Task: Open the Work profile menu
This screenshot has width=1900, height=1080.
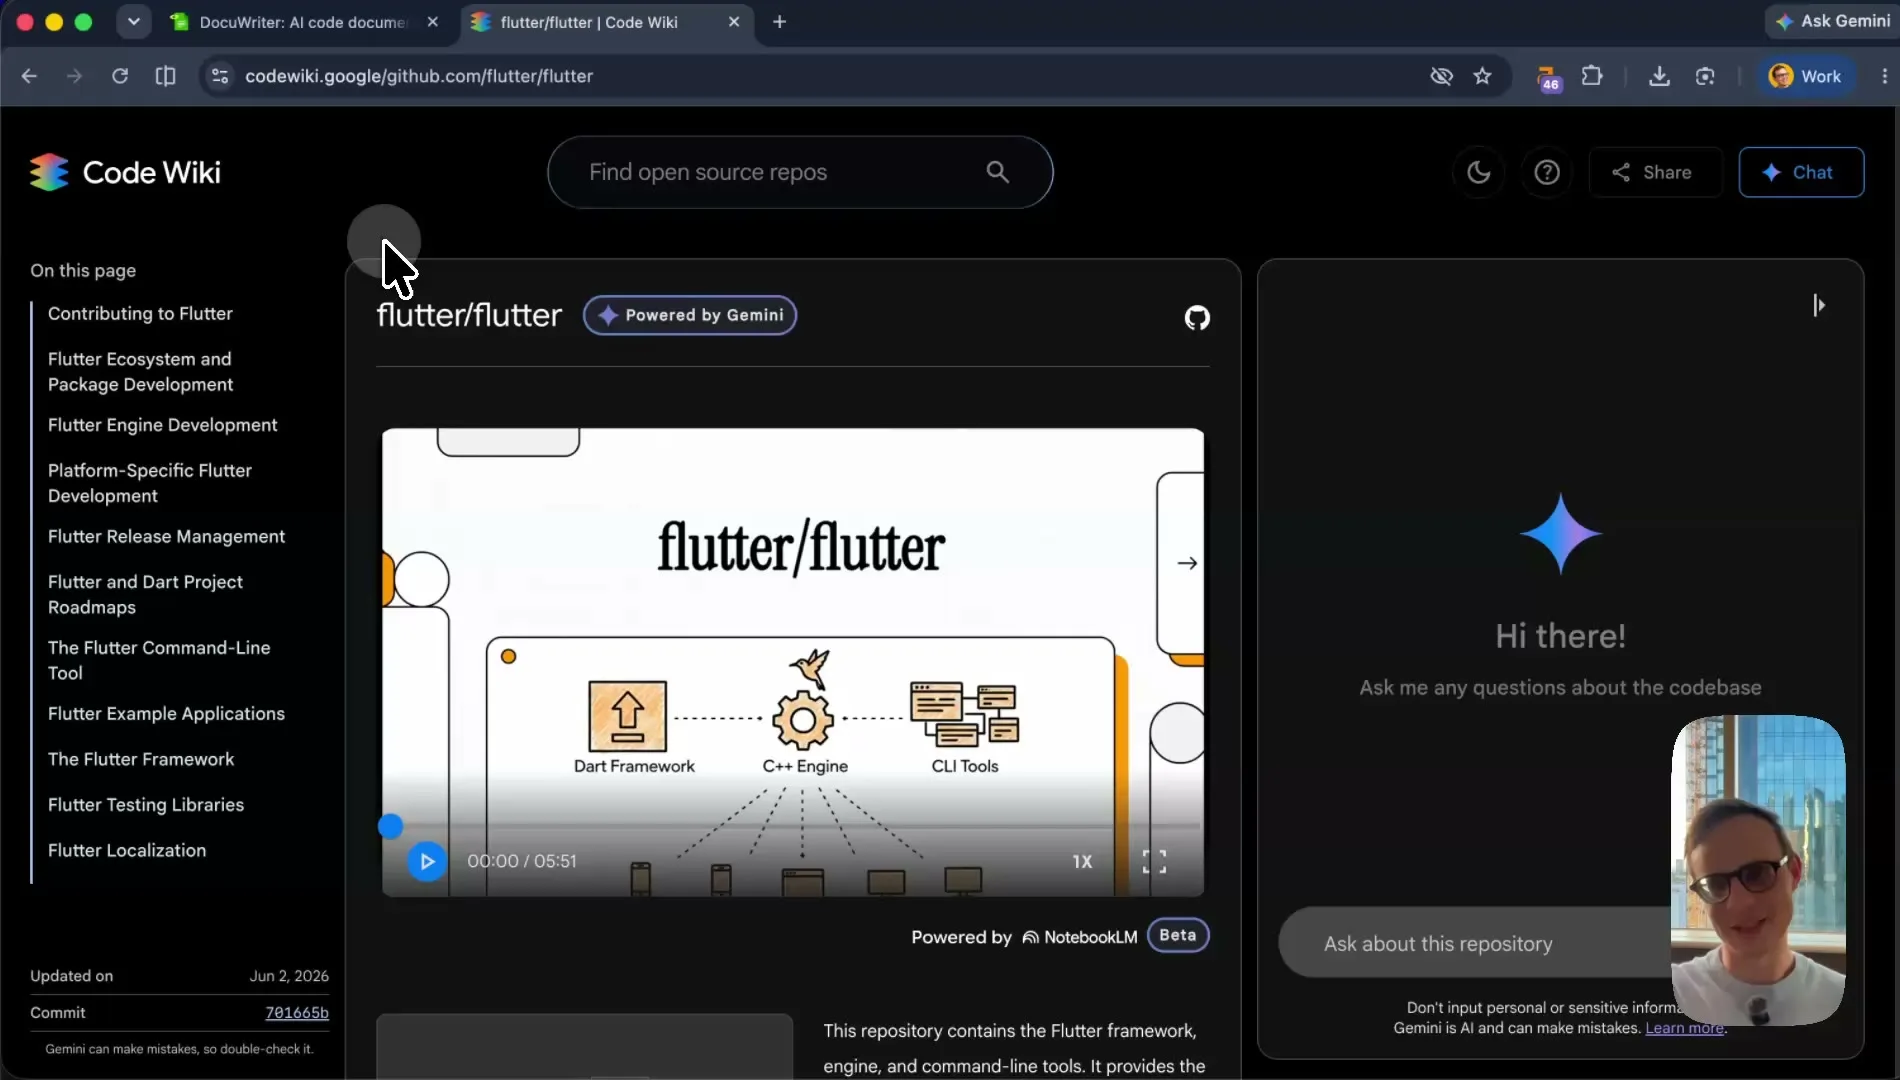Action: (x=1805, y=76)
